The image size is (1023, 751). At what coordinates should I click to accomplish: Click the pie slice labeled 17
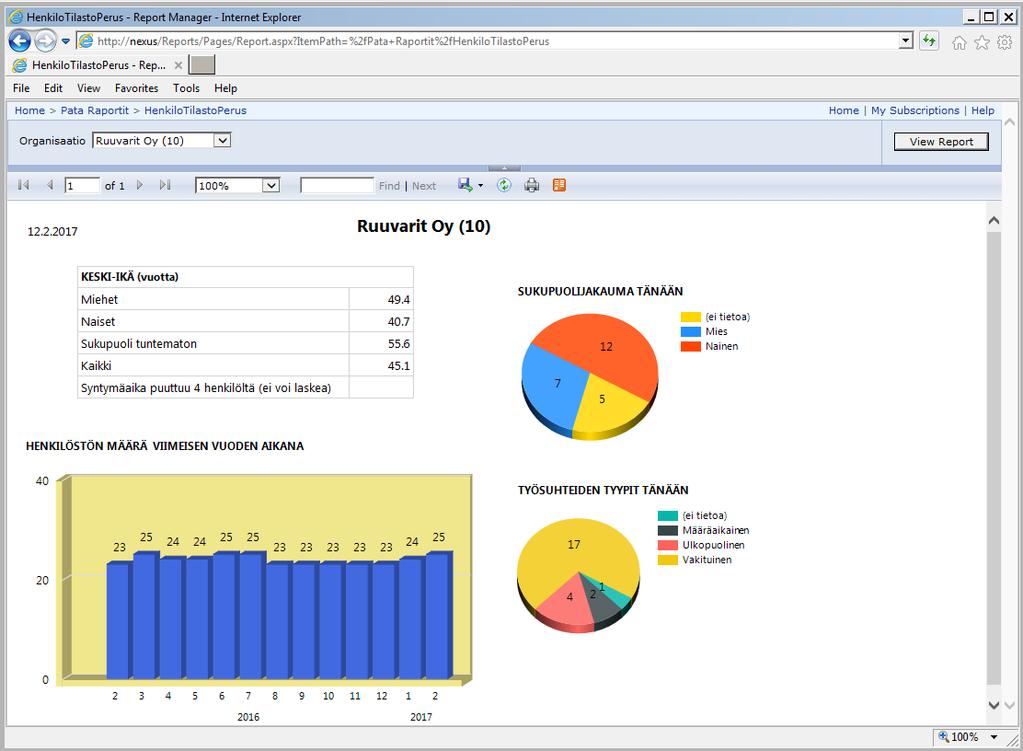coord(573,545)
